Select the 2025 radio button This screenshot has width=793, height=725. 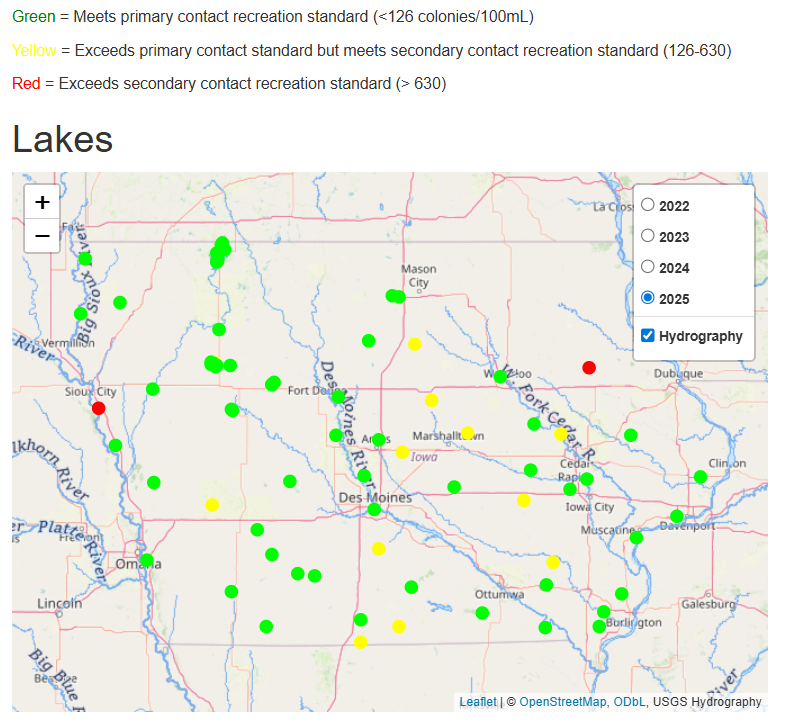click(648, 297)
